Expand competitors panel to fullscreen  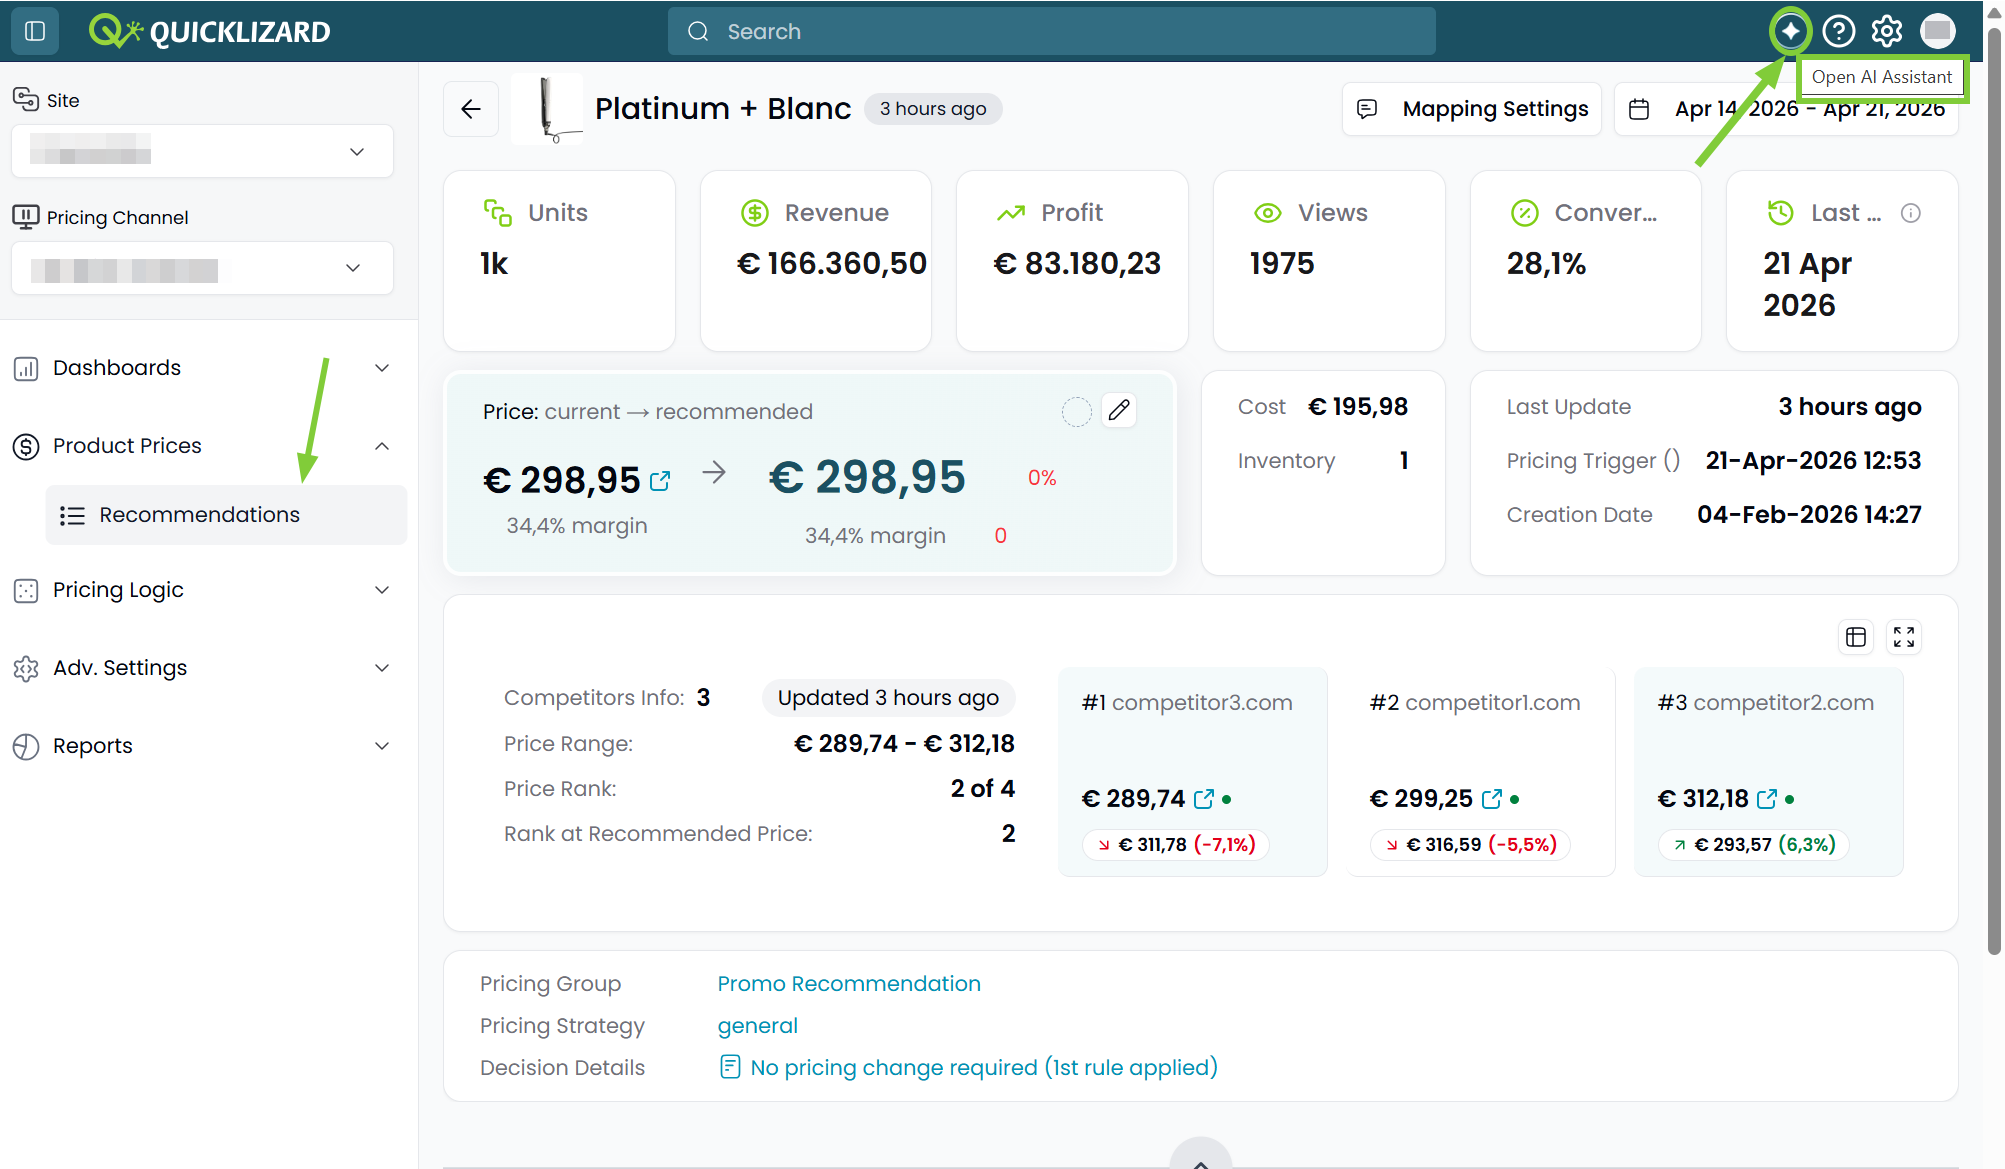coord(1904,637)
